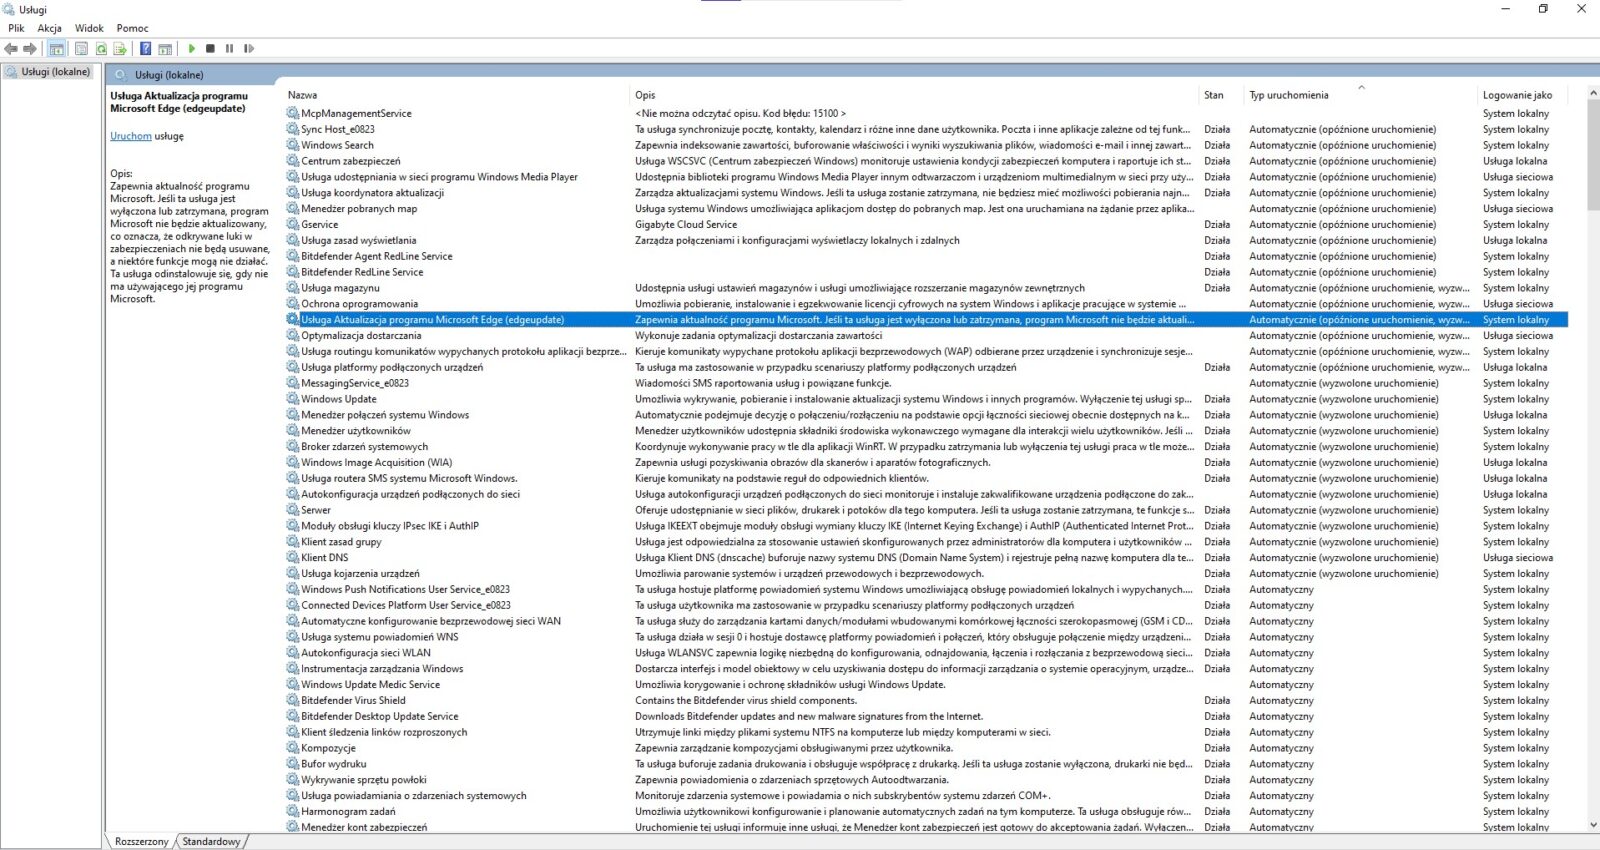This screenshot has height=850, width=1600.
Task: Click the scrollbar down arrow in services list
Action: click(x=1593, y=825)
